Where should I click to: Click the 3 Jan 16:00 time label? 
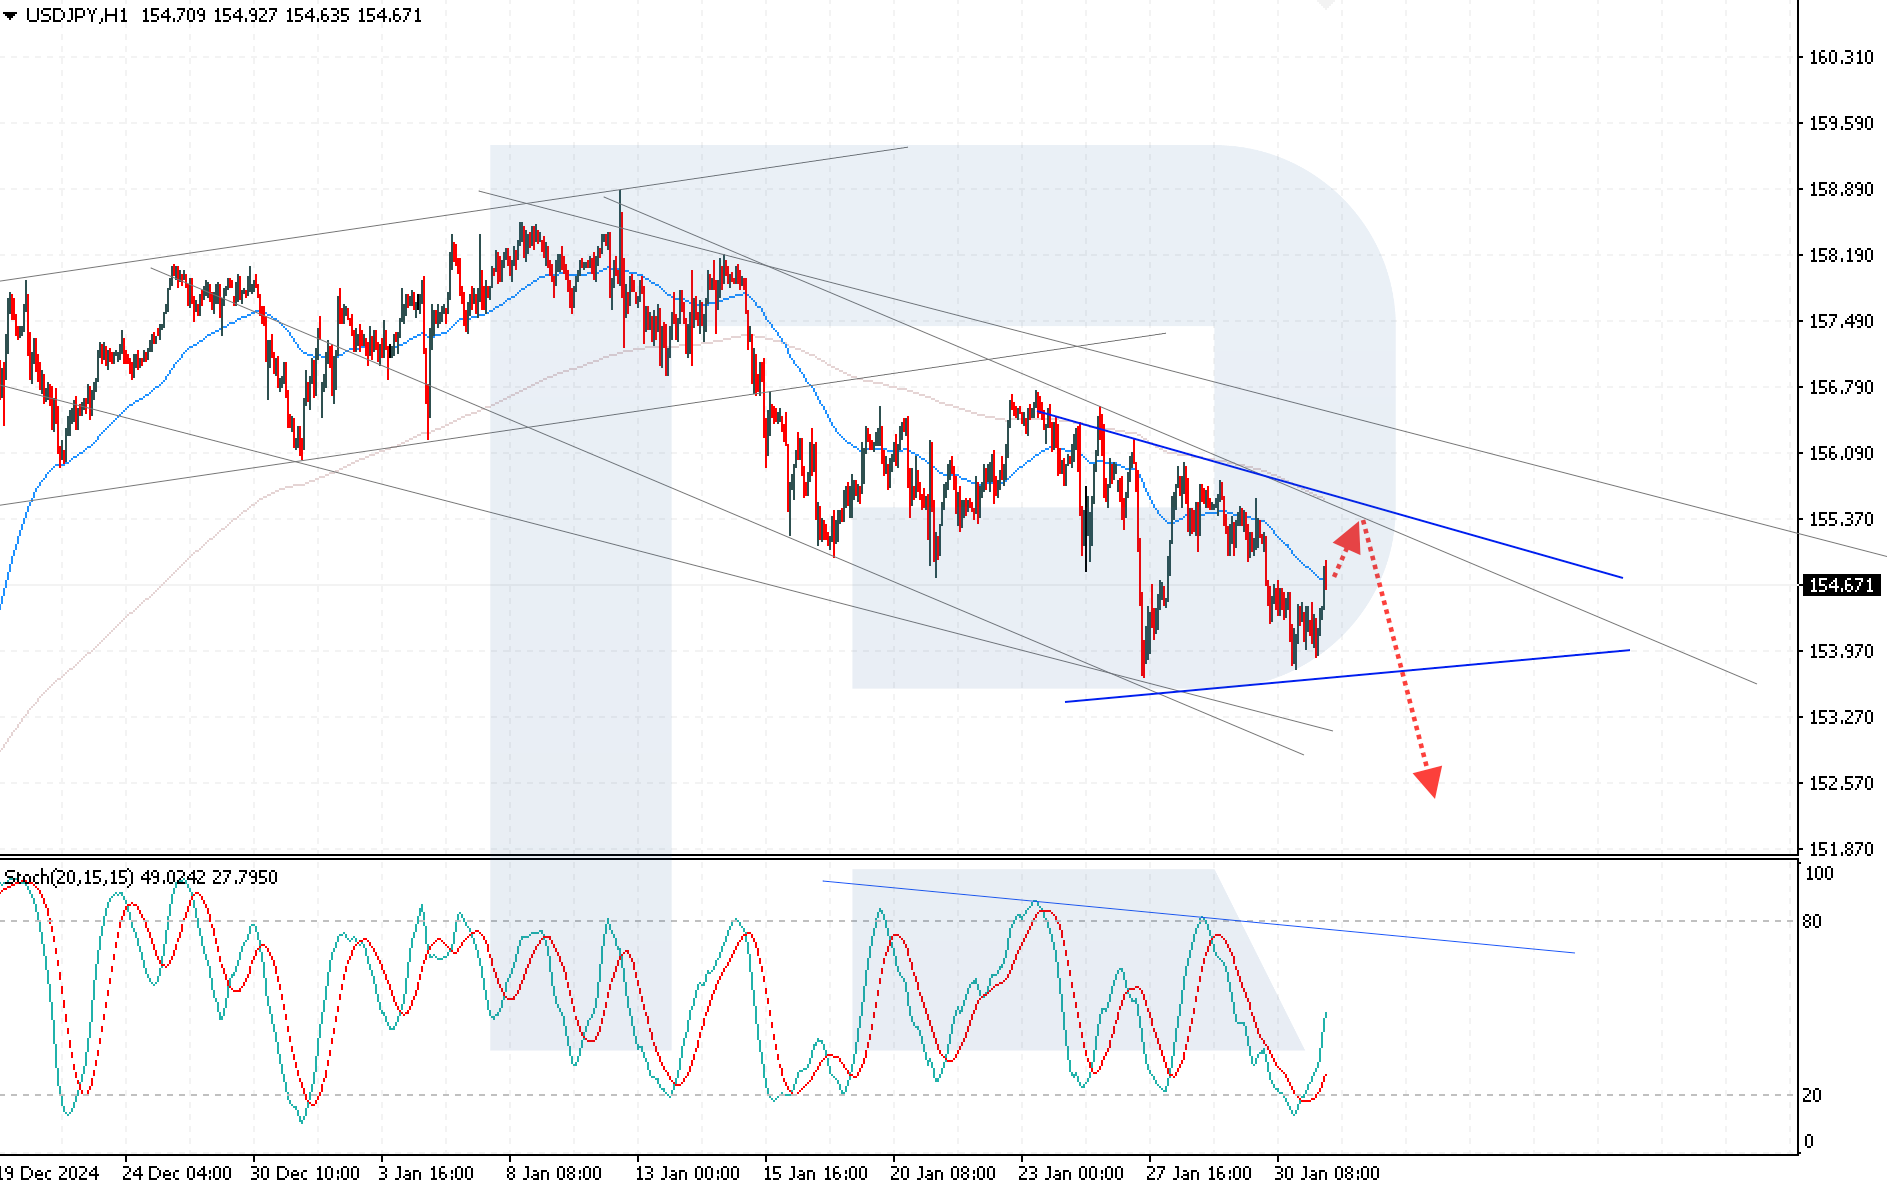pos(426,1173)
